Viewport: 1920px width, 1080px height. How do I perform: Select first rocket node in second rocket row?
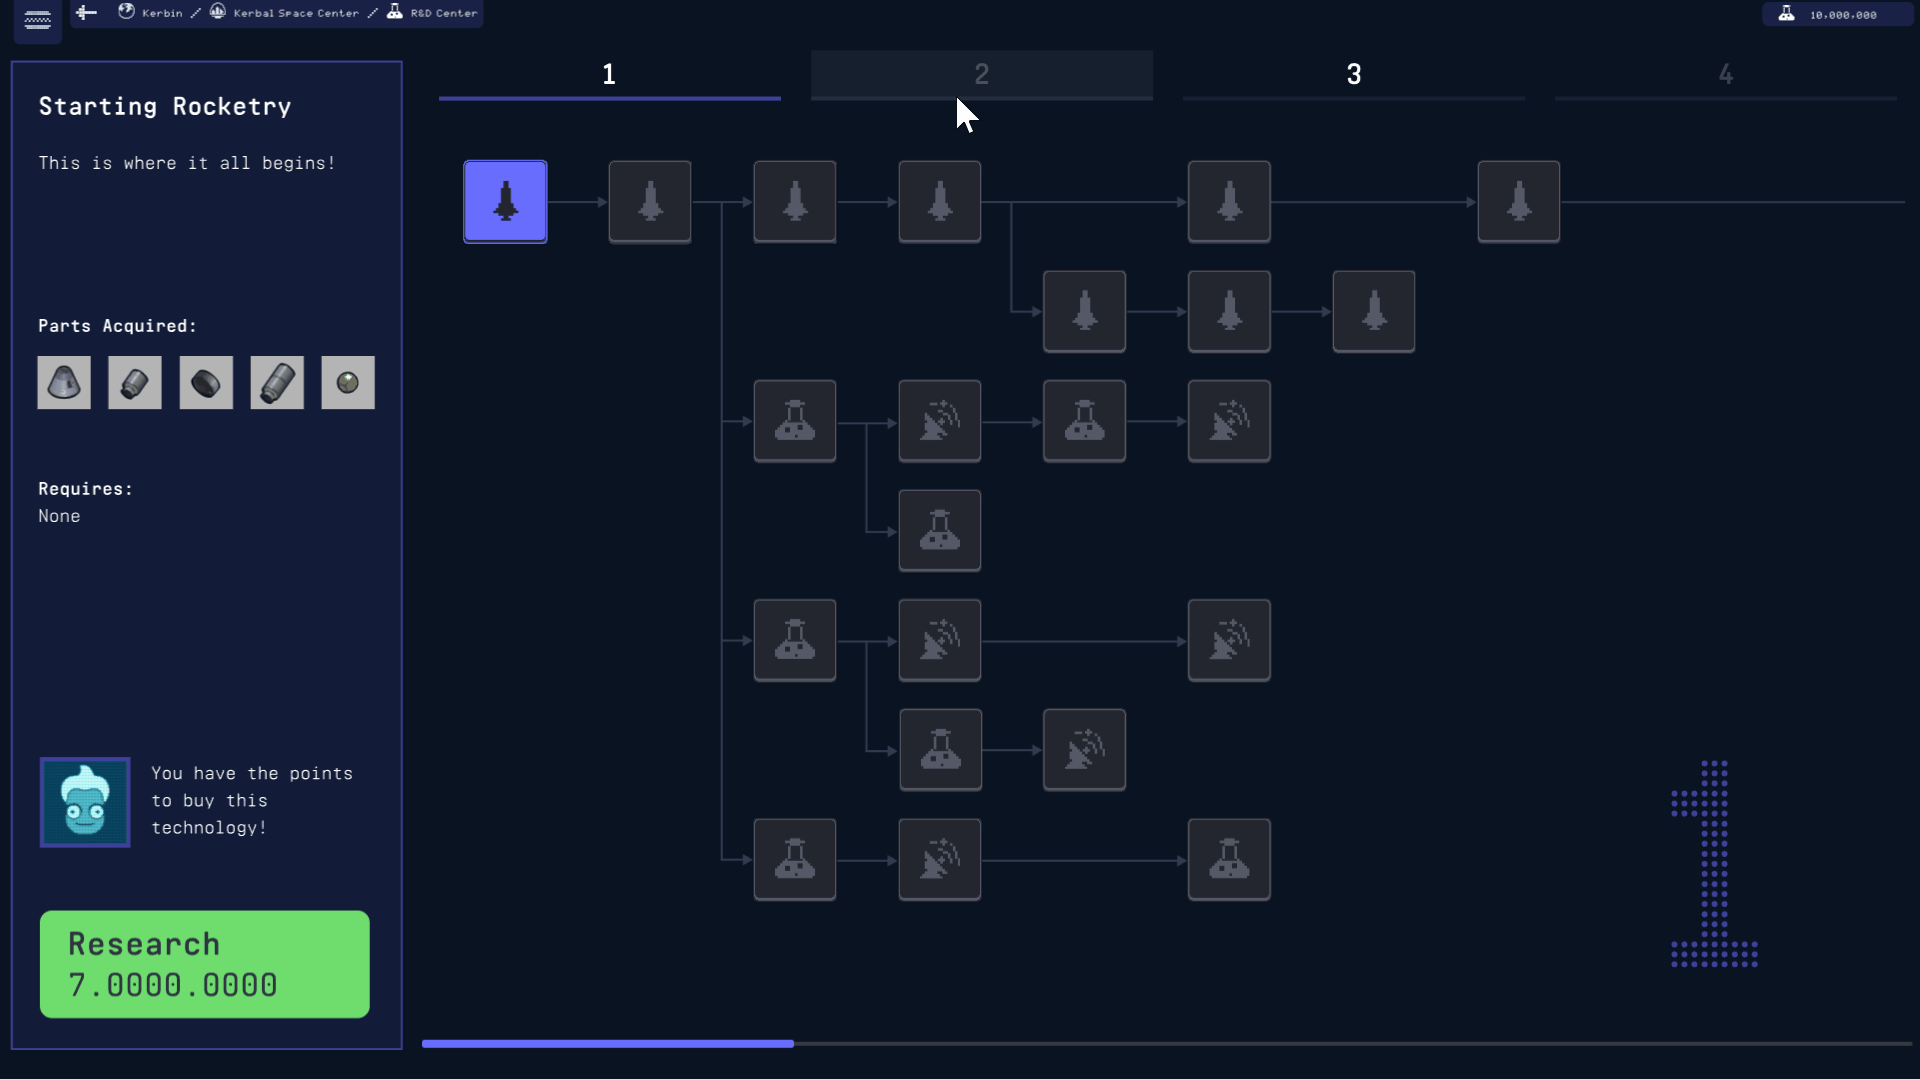tap(1084, 311)
